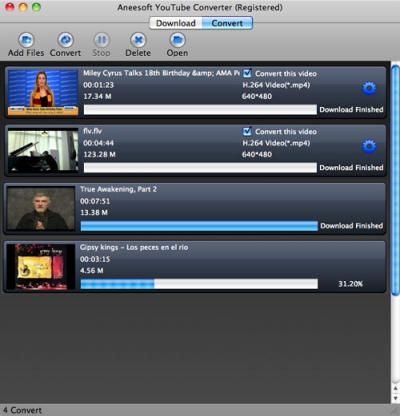Uncheck Convert this video for Miley Cyrus

pyautogui.click(x=247, y=73)
